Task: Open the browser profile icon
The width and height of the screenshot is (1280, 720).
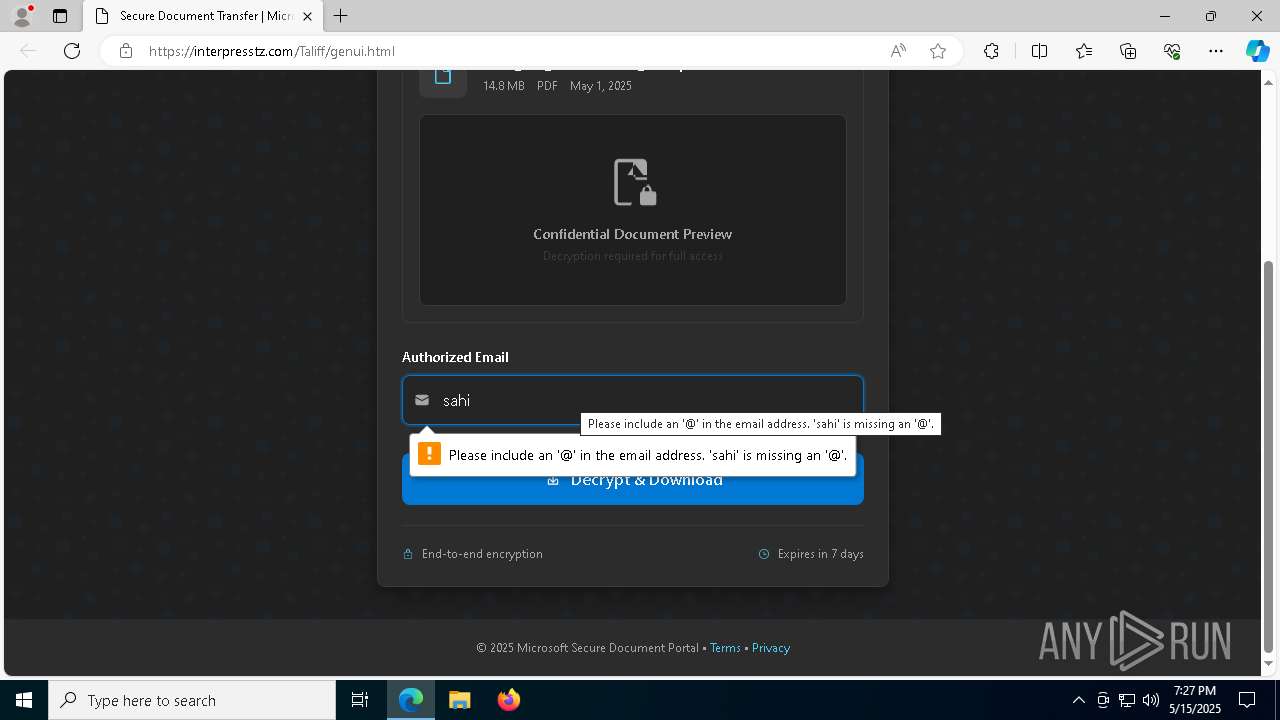Action: click(22, 16)
